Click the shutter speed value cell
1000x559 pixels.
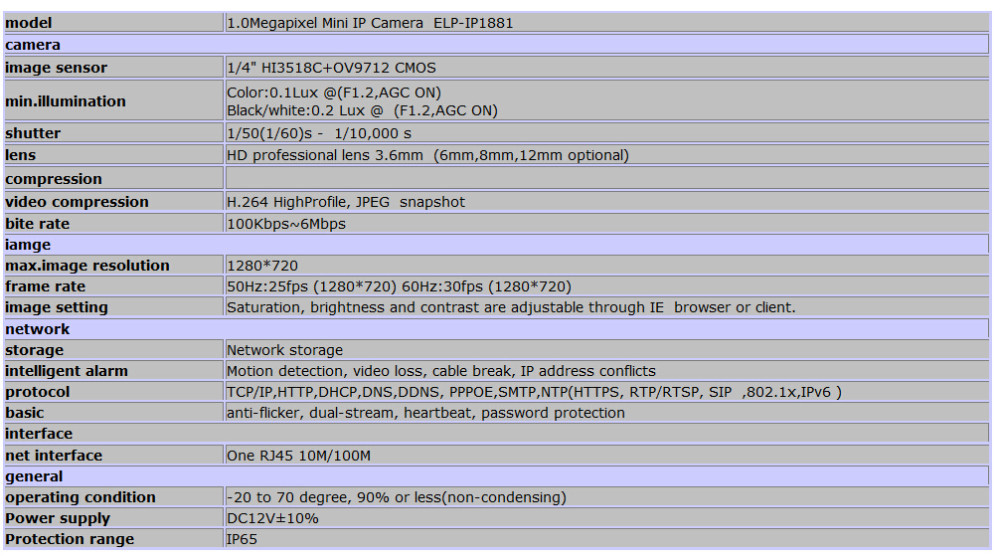click(x=328, y=134)
